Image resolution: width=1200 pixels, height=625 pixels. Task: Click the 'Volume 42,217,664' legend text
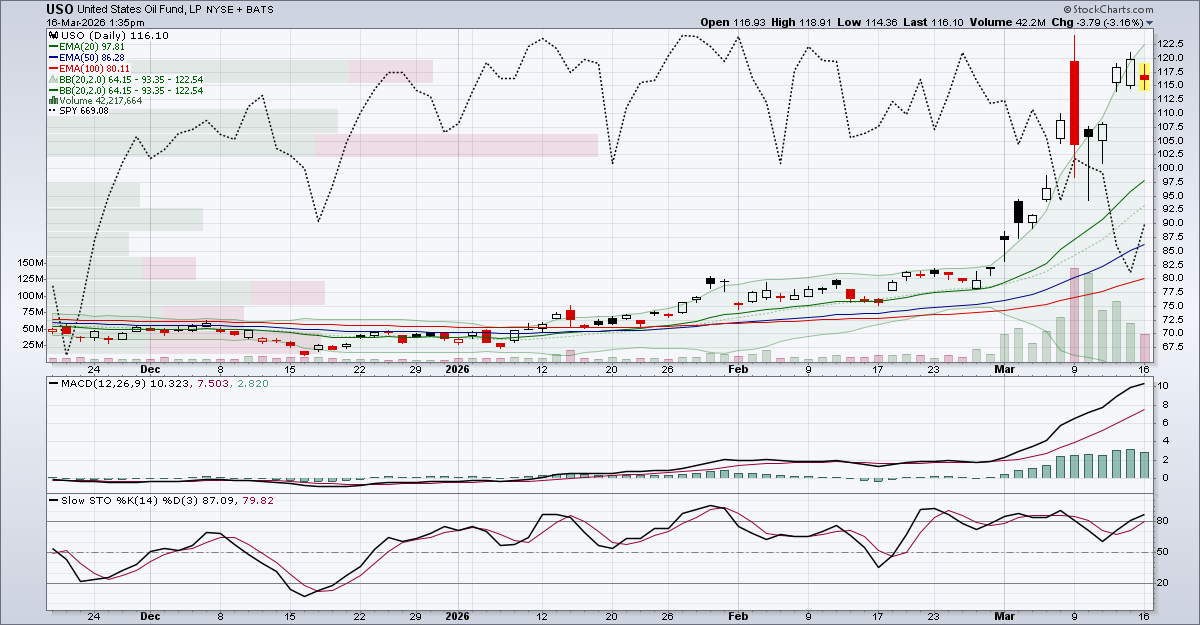pos(100,101)
